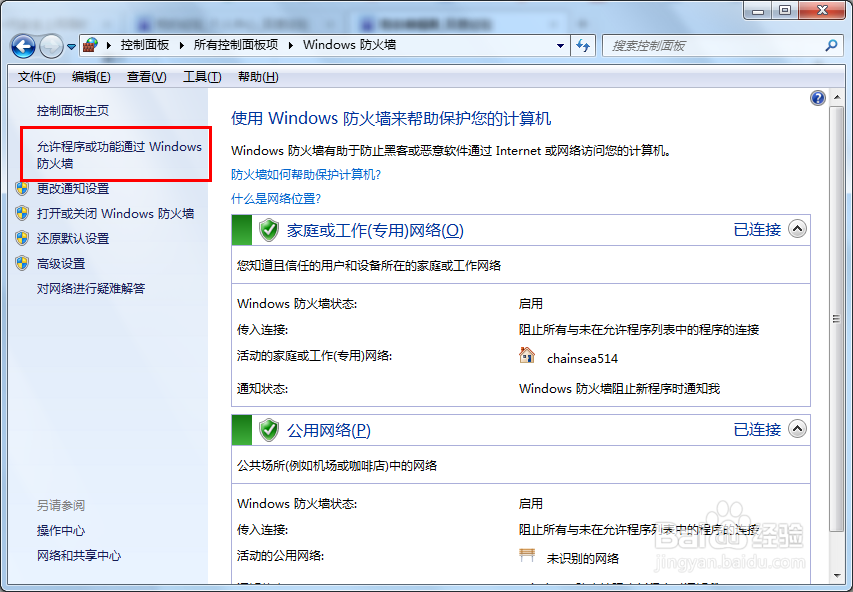Click the shield icon beside 打开或关闭 Windows 防火墙
This screenshot has width=853, height=592.
point(22,213)
